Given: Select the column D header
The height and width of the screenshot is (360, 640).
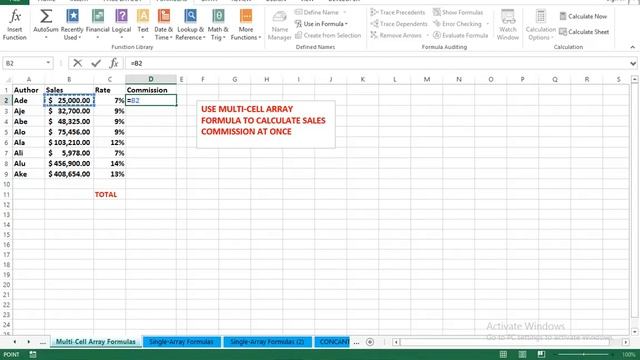Looking at the screenshot, I should coord(151,79).
